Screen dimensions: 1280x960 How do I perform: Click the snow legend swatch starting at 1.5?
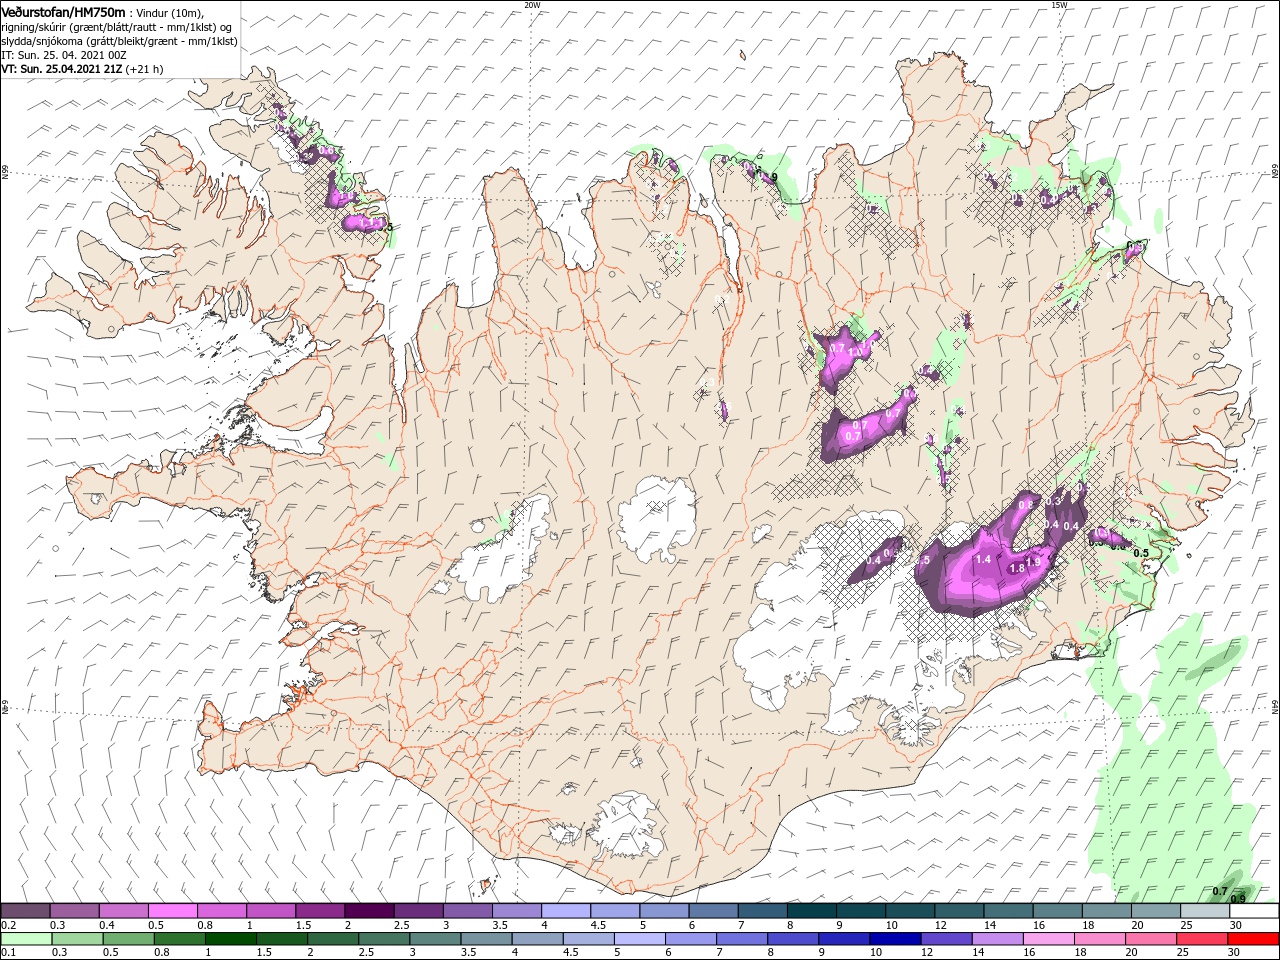[x=319, y=911]
